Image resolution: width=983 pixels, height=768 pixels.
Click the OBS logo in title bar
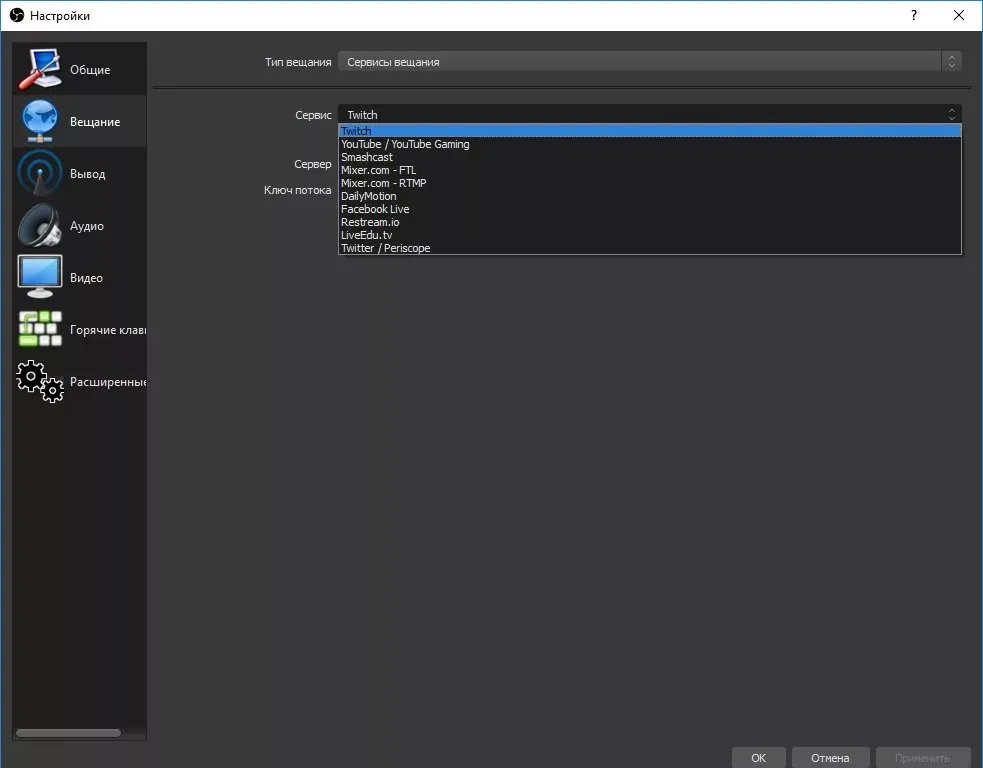17,15
